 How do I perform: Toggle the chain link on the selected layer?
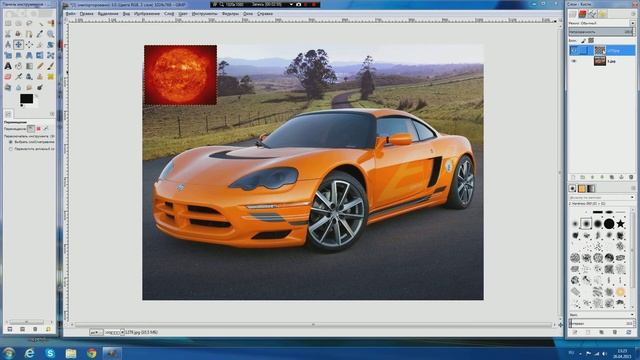click(584, 50)
